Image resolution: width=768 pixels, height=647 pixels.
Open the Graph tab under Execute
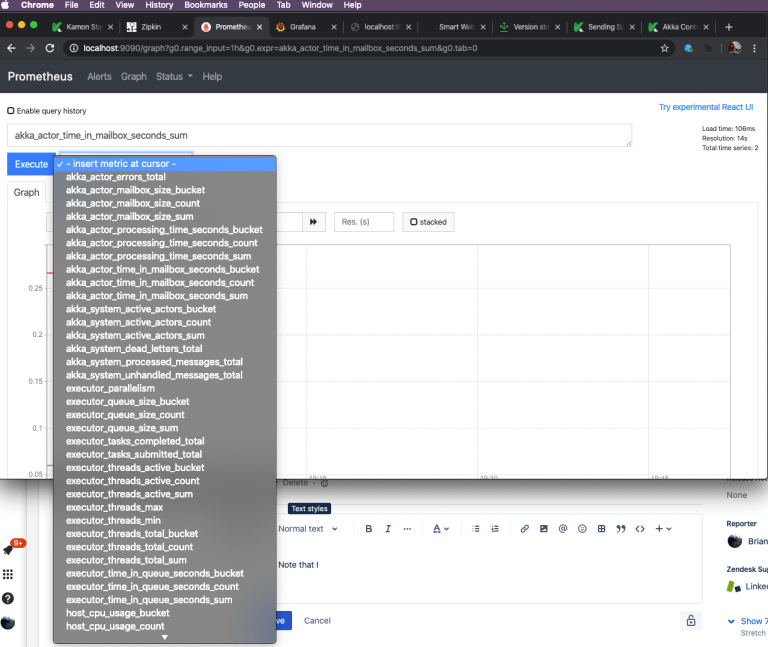coord(26,192)
